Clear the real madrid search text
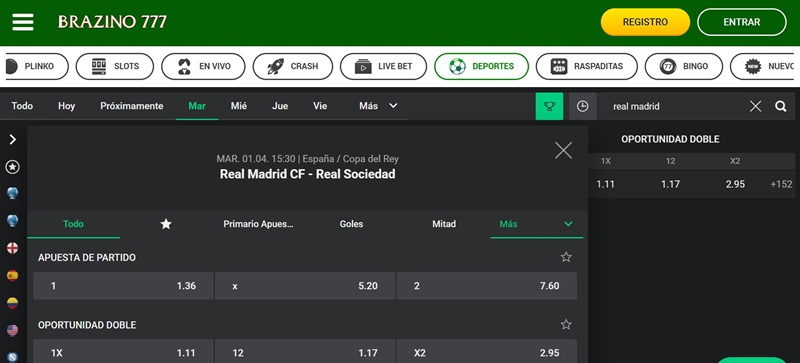 coord(756,106)
